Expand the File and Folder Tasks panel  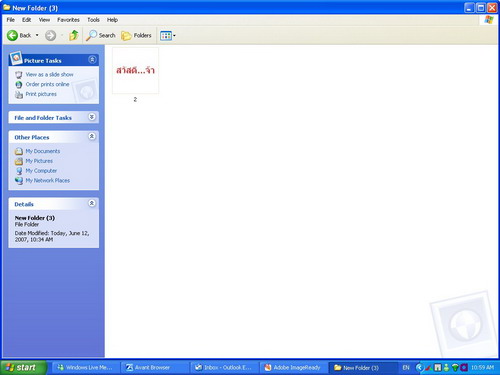92,117
